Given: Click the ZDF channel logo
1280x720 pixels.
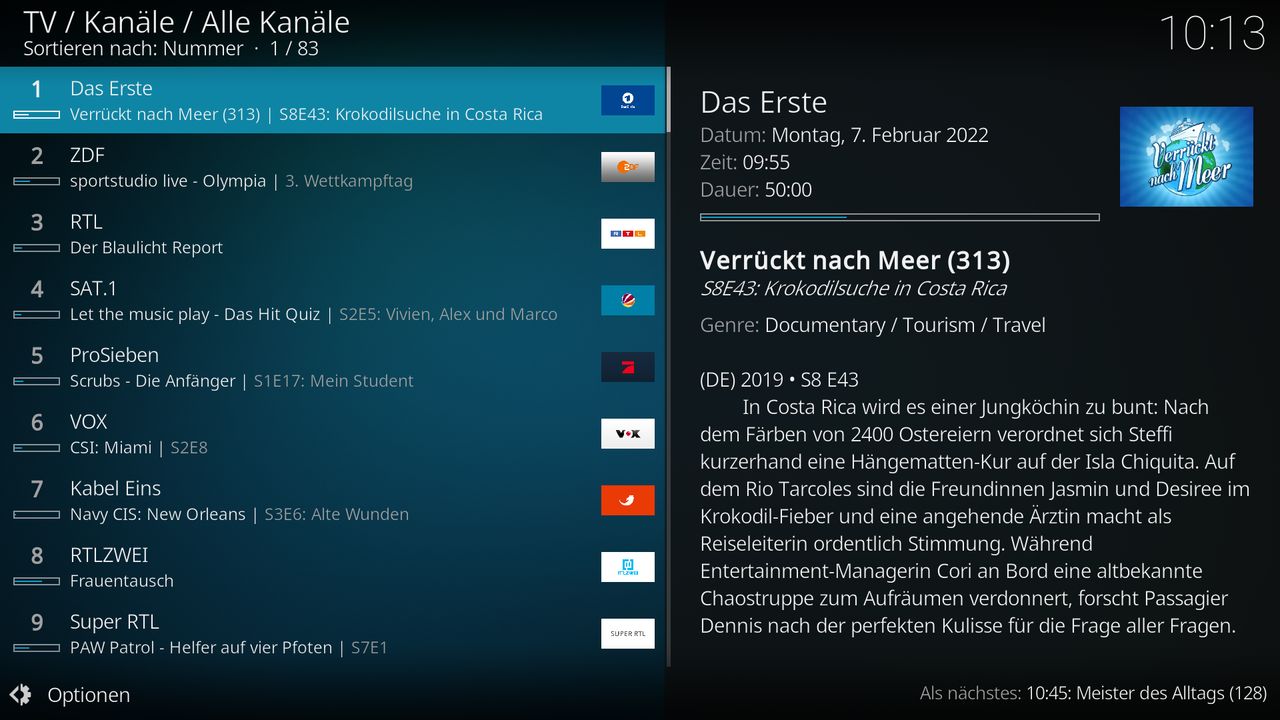Looking at the screenshot, I should coord(628,167).
